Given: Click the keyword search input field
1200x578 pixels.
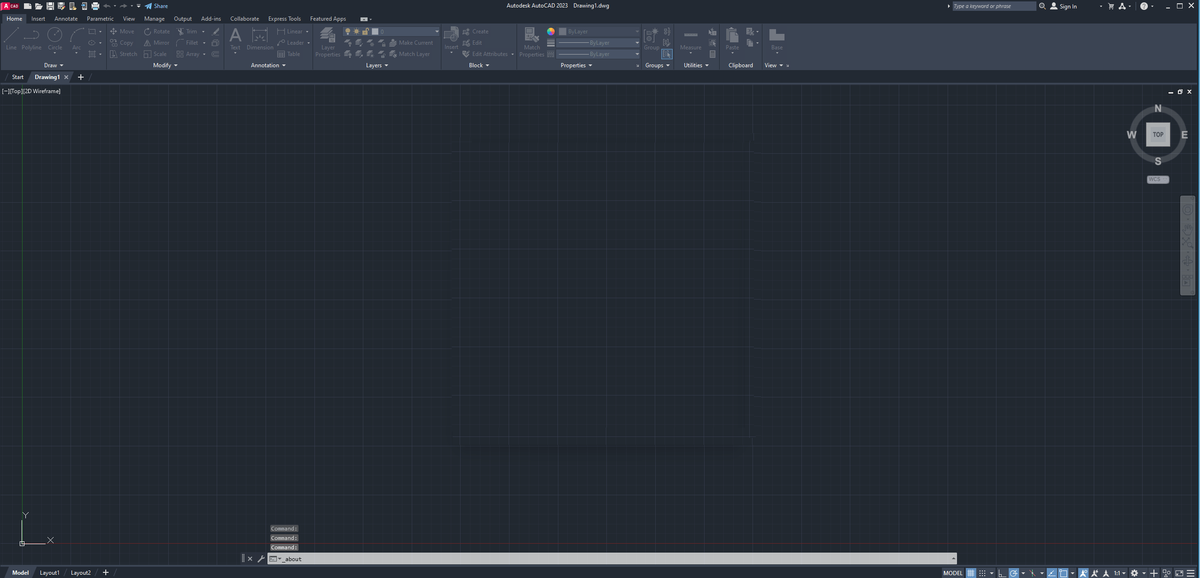Looking at the screenshot, I should point(993,6).
